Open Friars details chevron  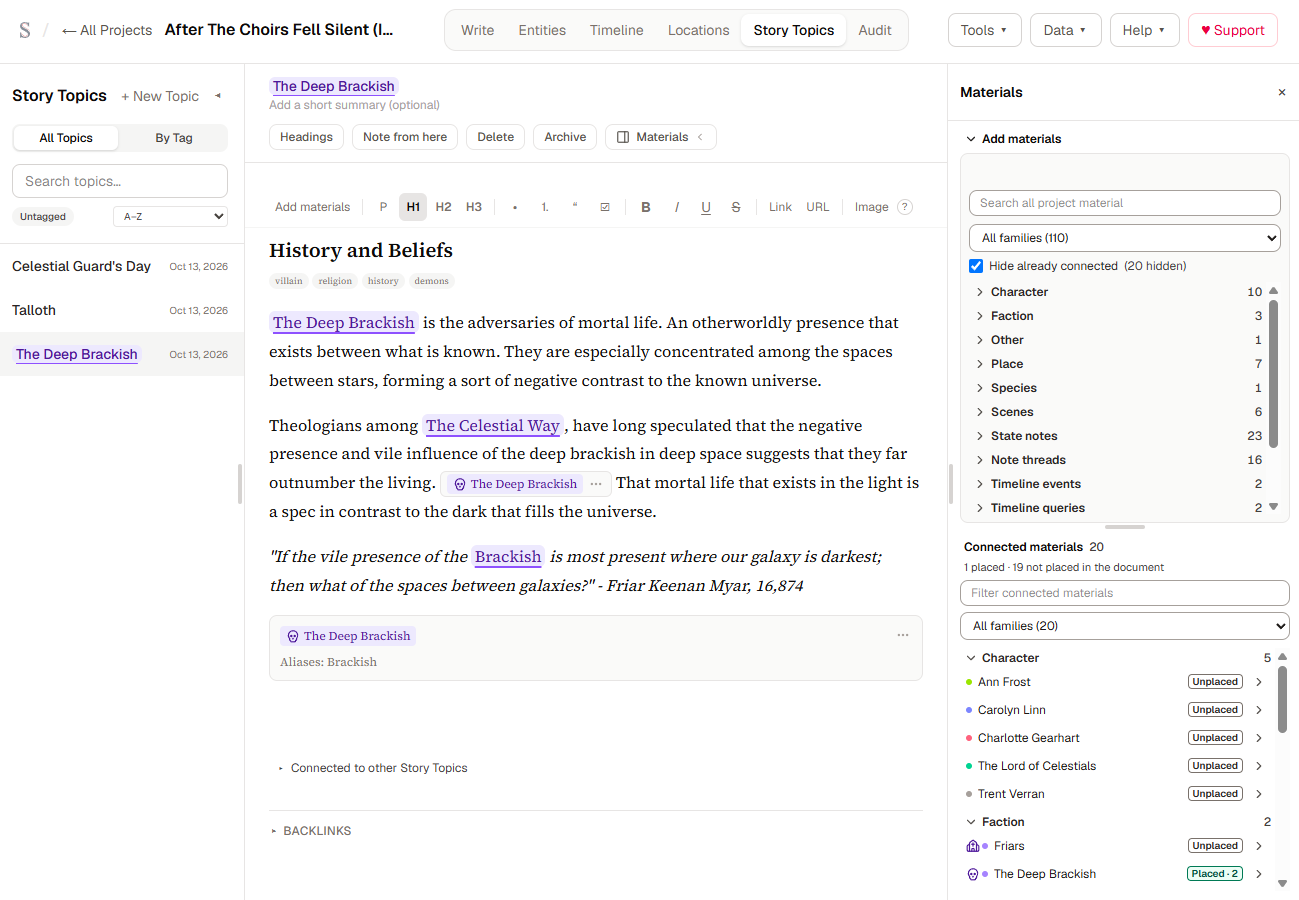click(1259, 846)
